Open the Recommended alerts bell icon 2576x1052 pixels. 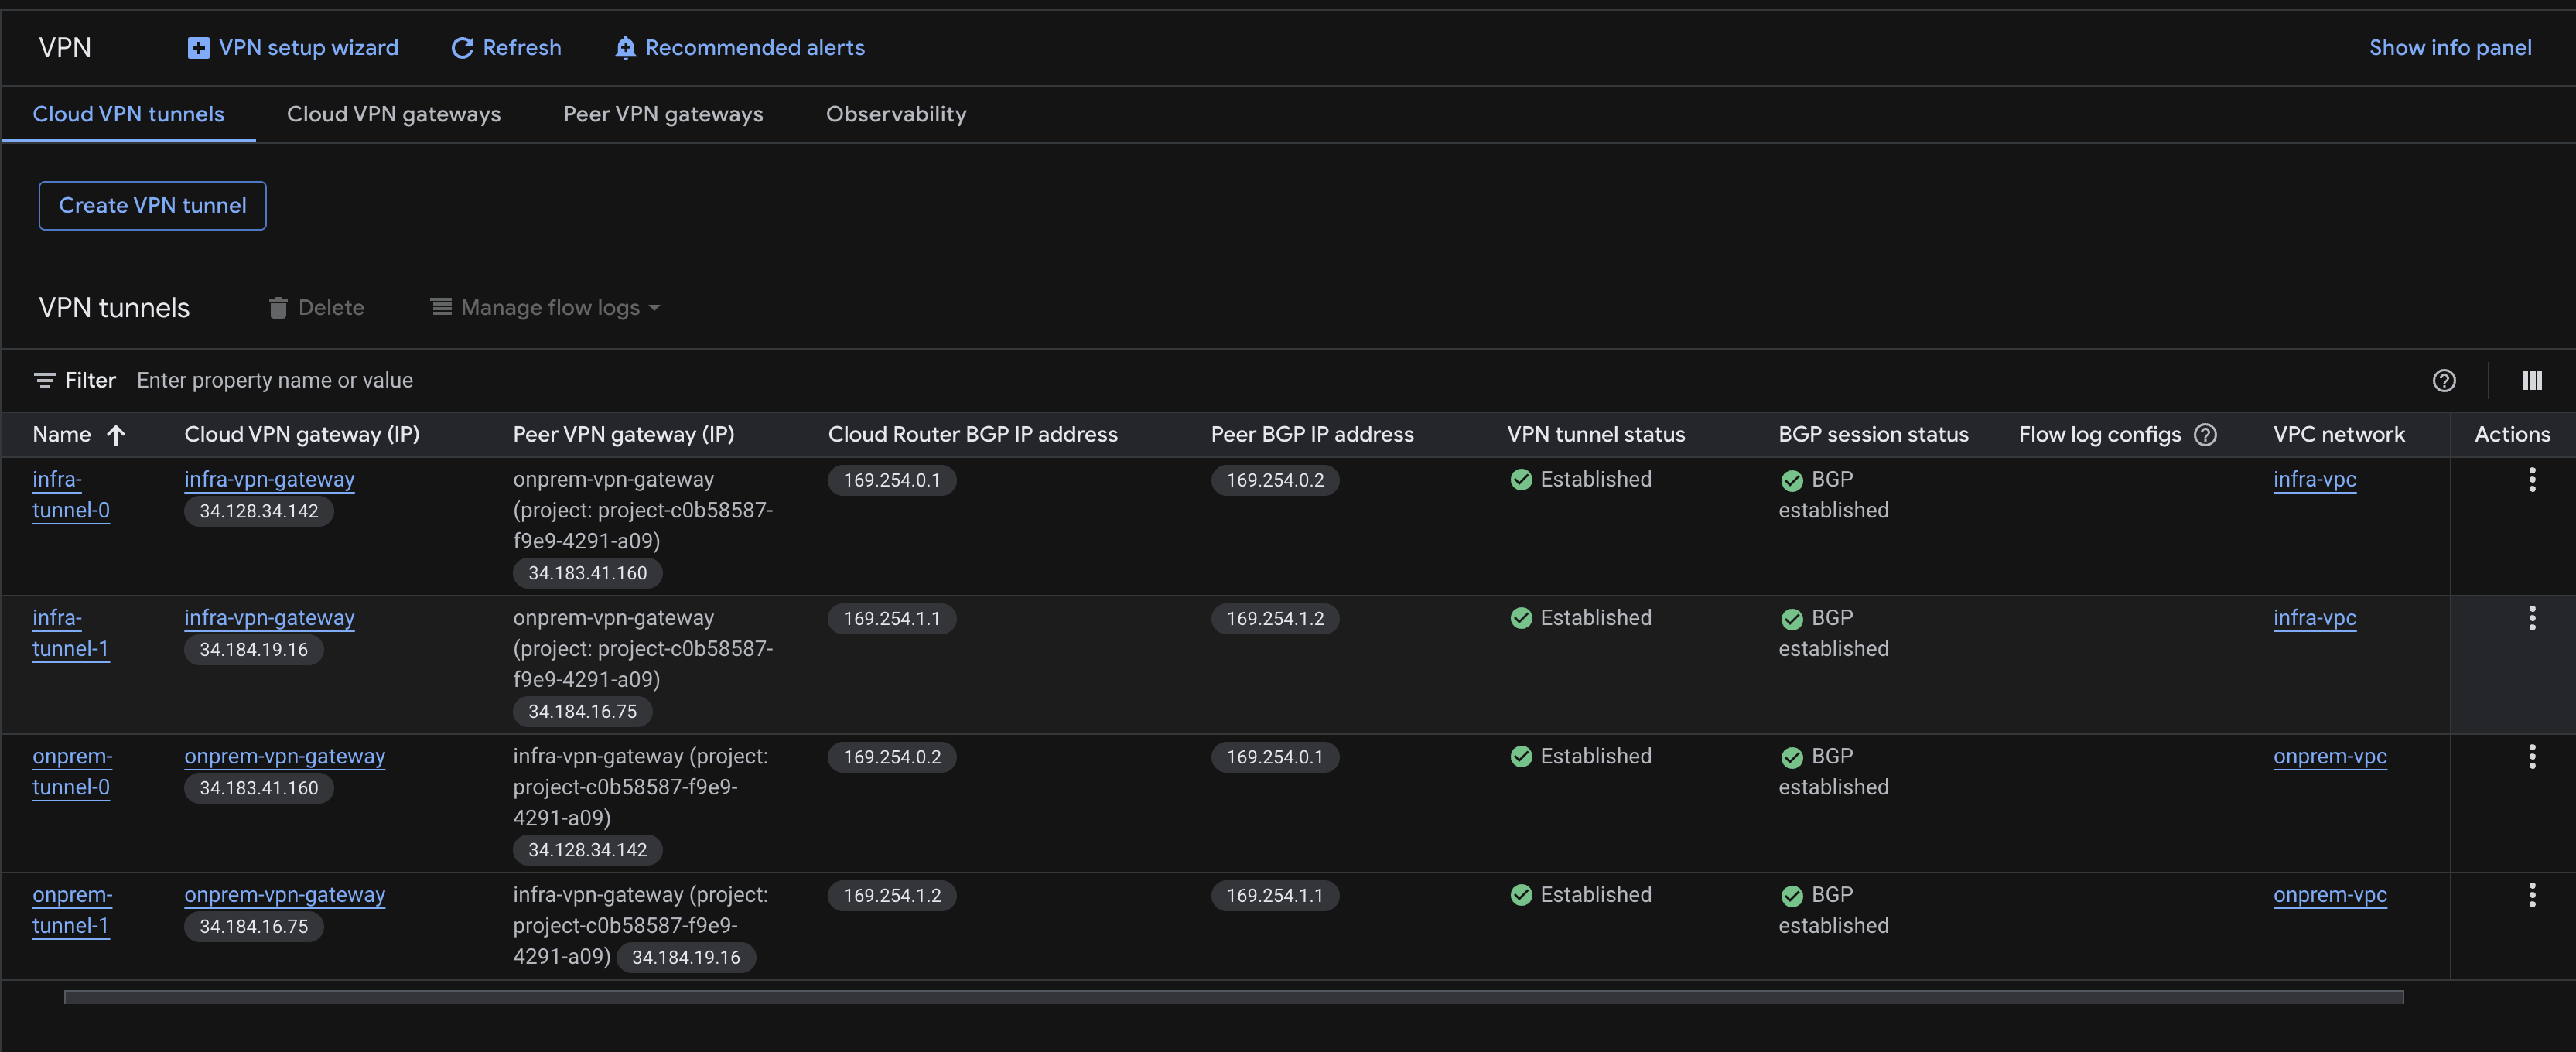pyautogui.click(x=625, y=47)
